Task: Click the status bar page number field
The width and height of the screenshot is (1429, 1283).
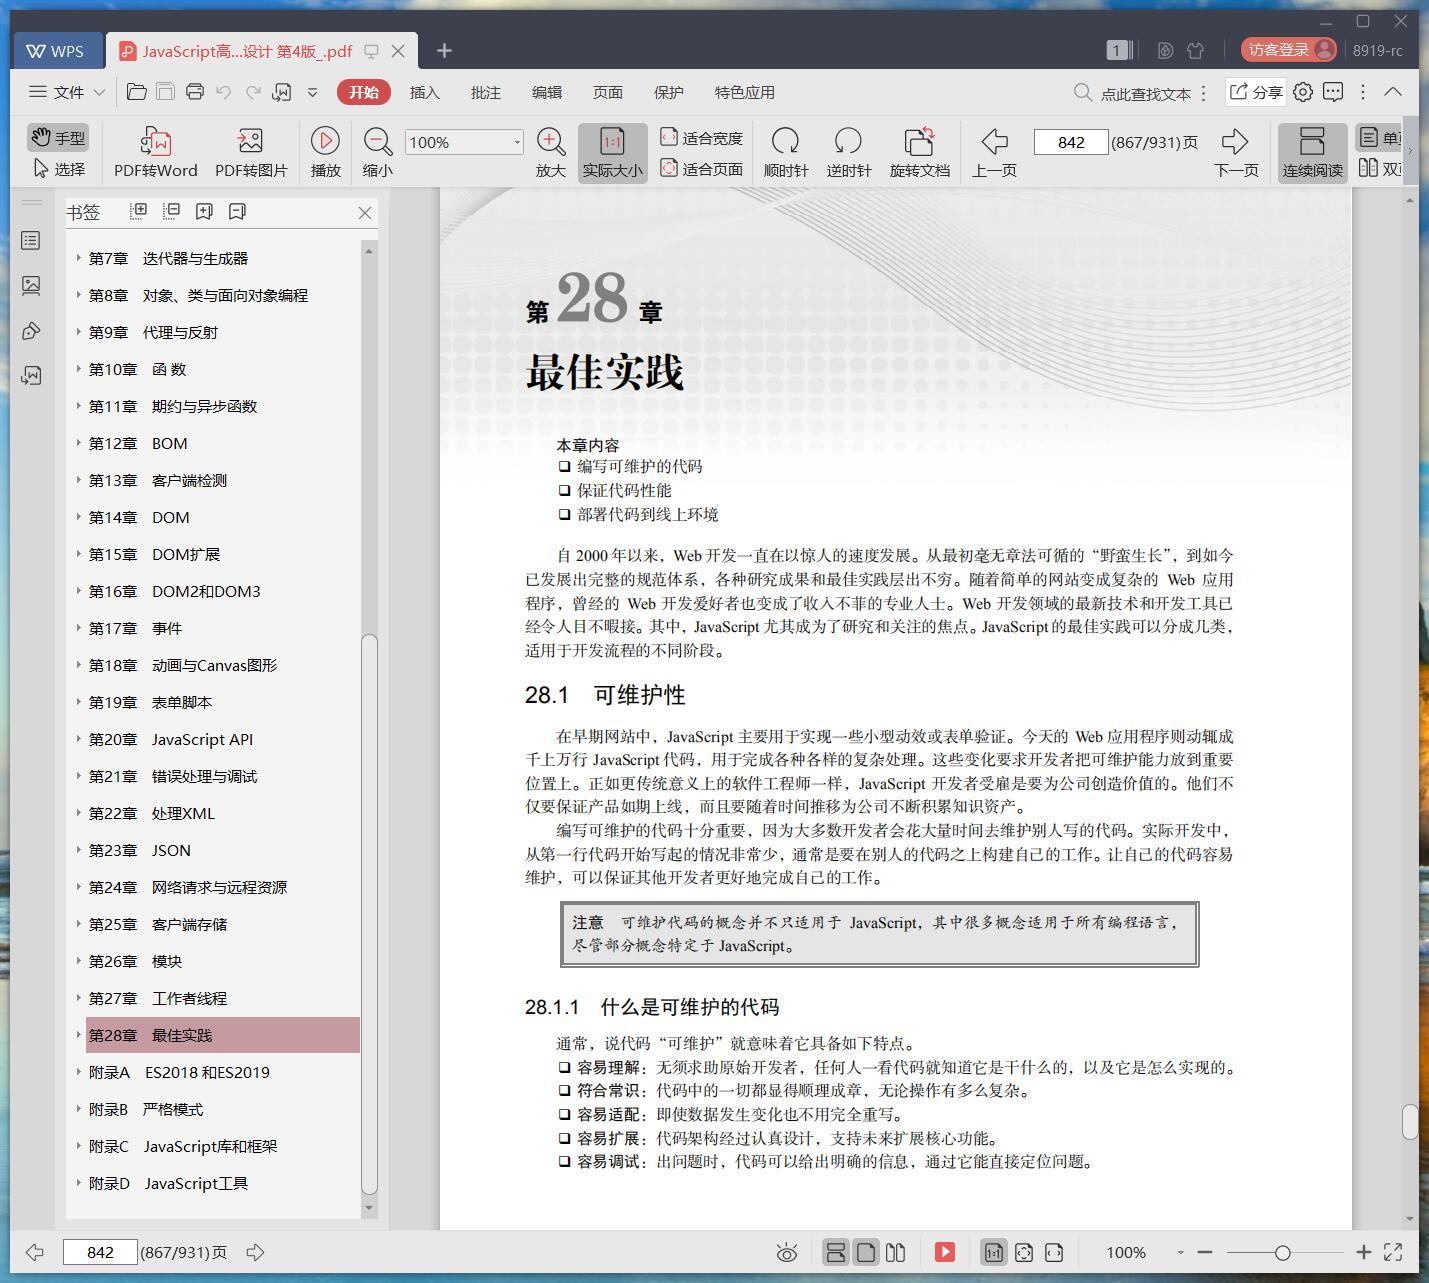Action: click(100, 1252)
